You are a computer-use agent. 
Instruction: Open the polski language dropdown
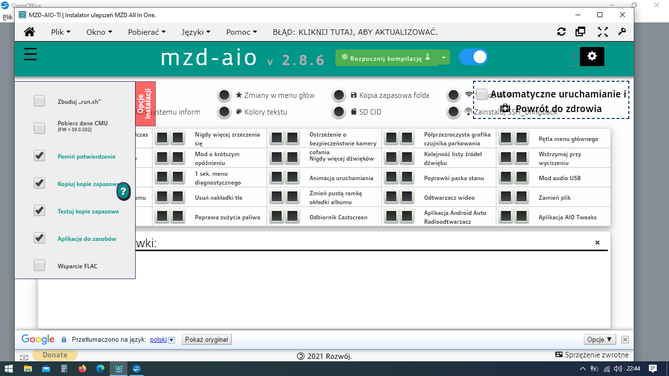tap(162, 340)
